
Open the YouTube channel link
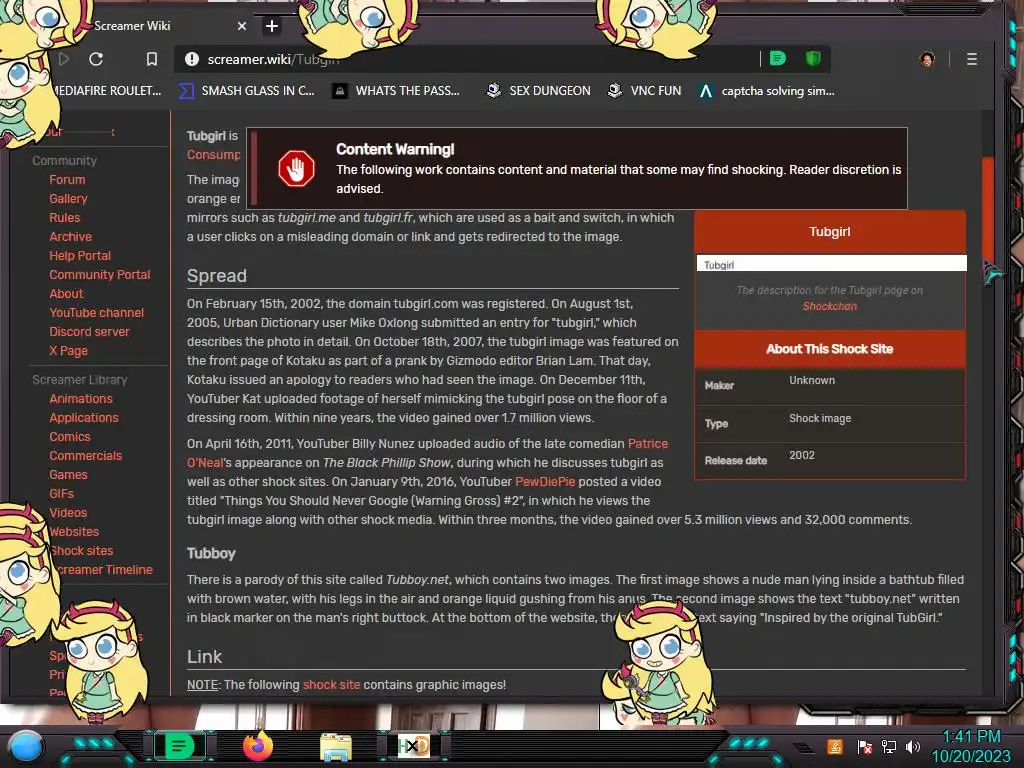pos(97,312)
